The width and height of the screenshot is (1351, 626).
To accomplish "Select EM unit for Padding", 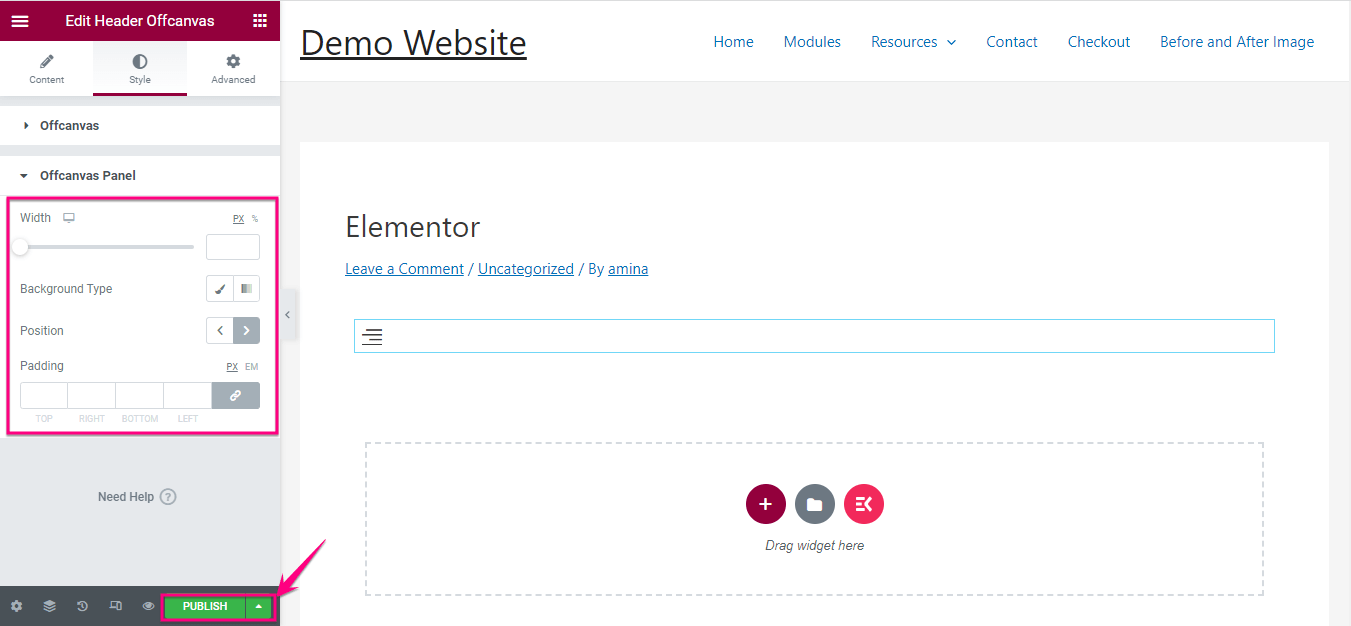I will point(252,367).
